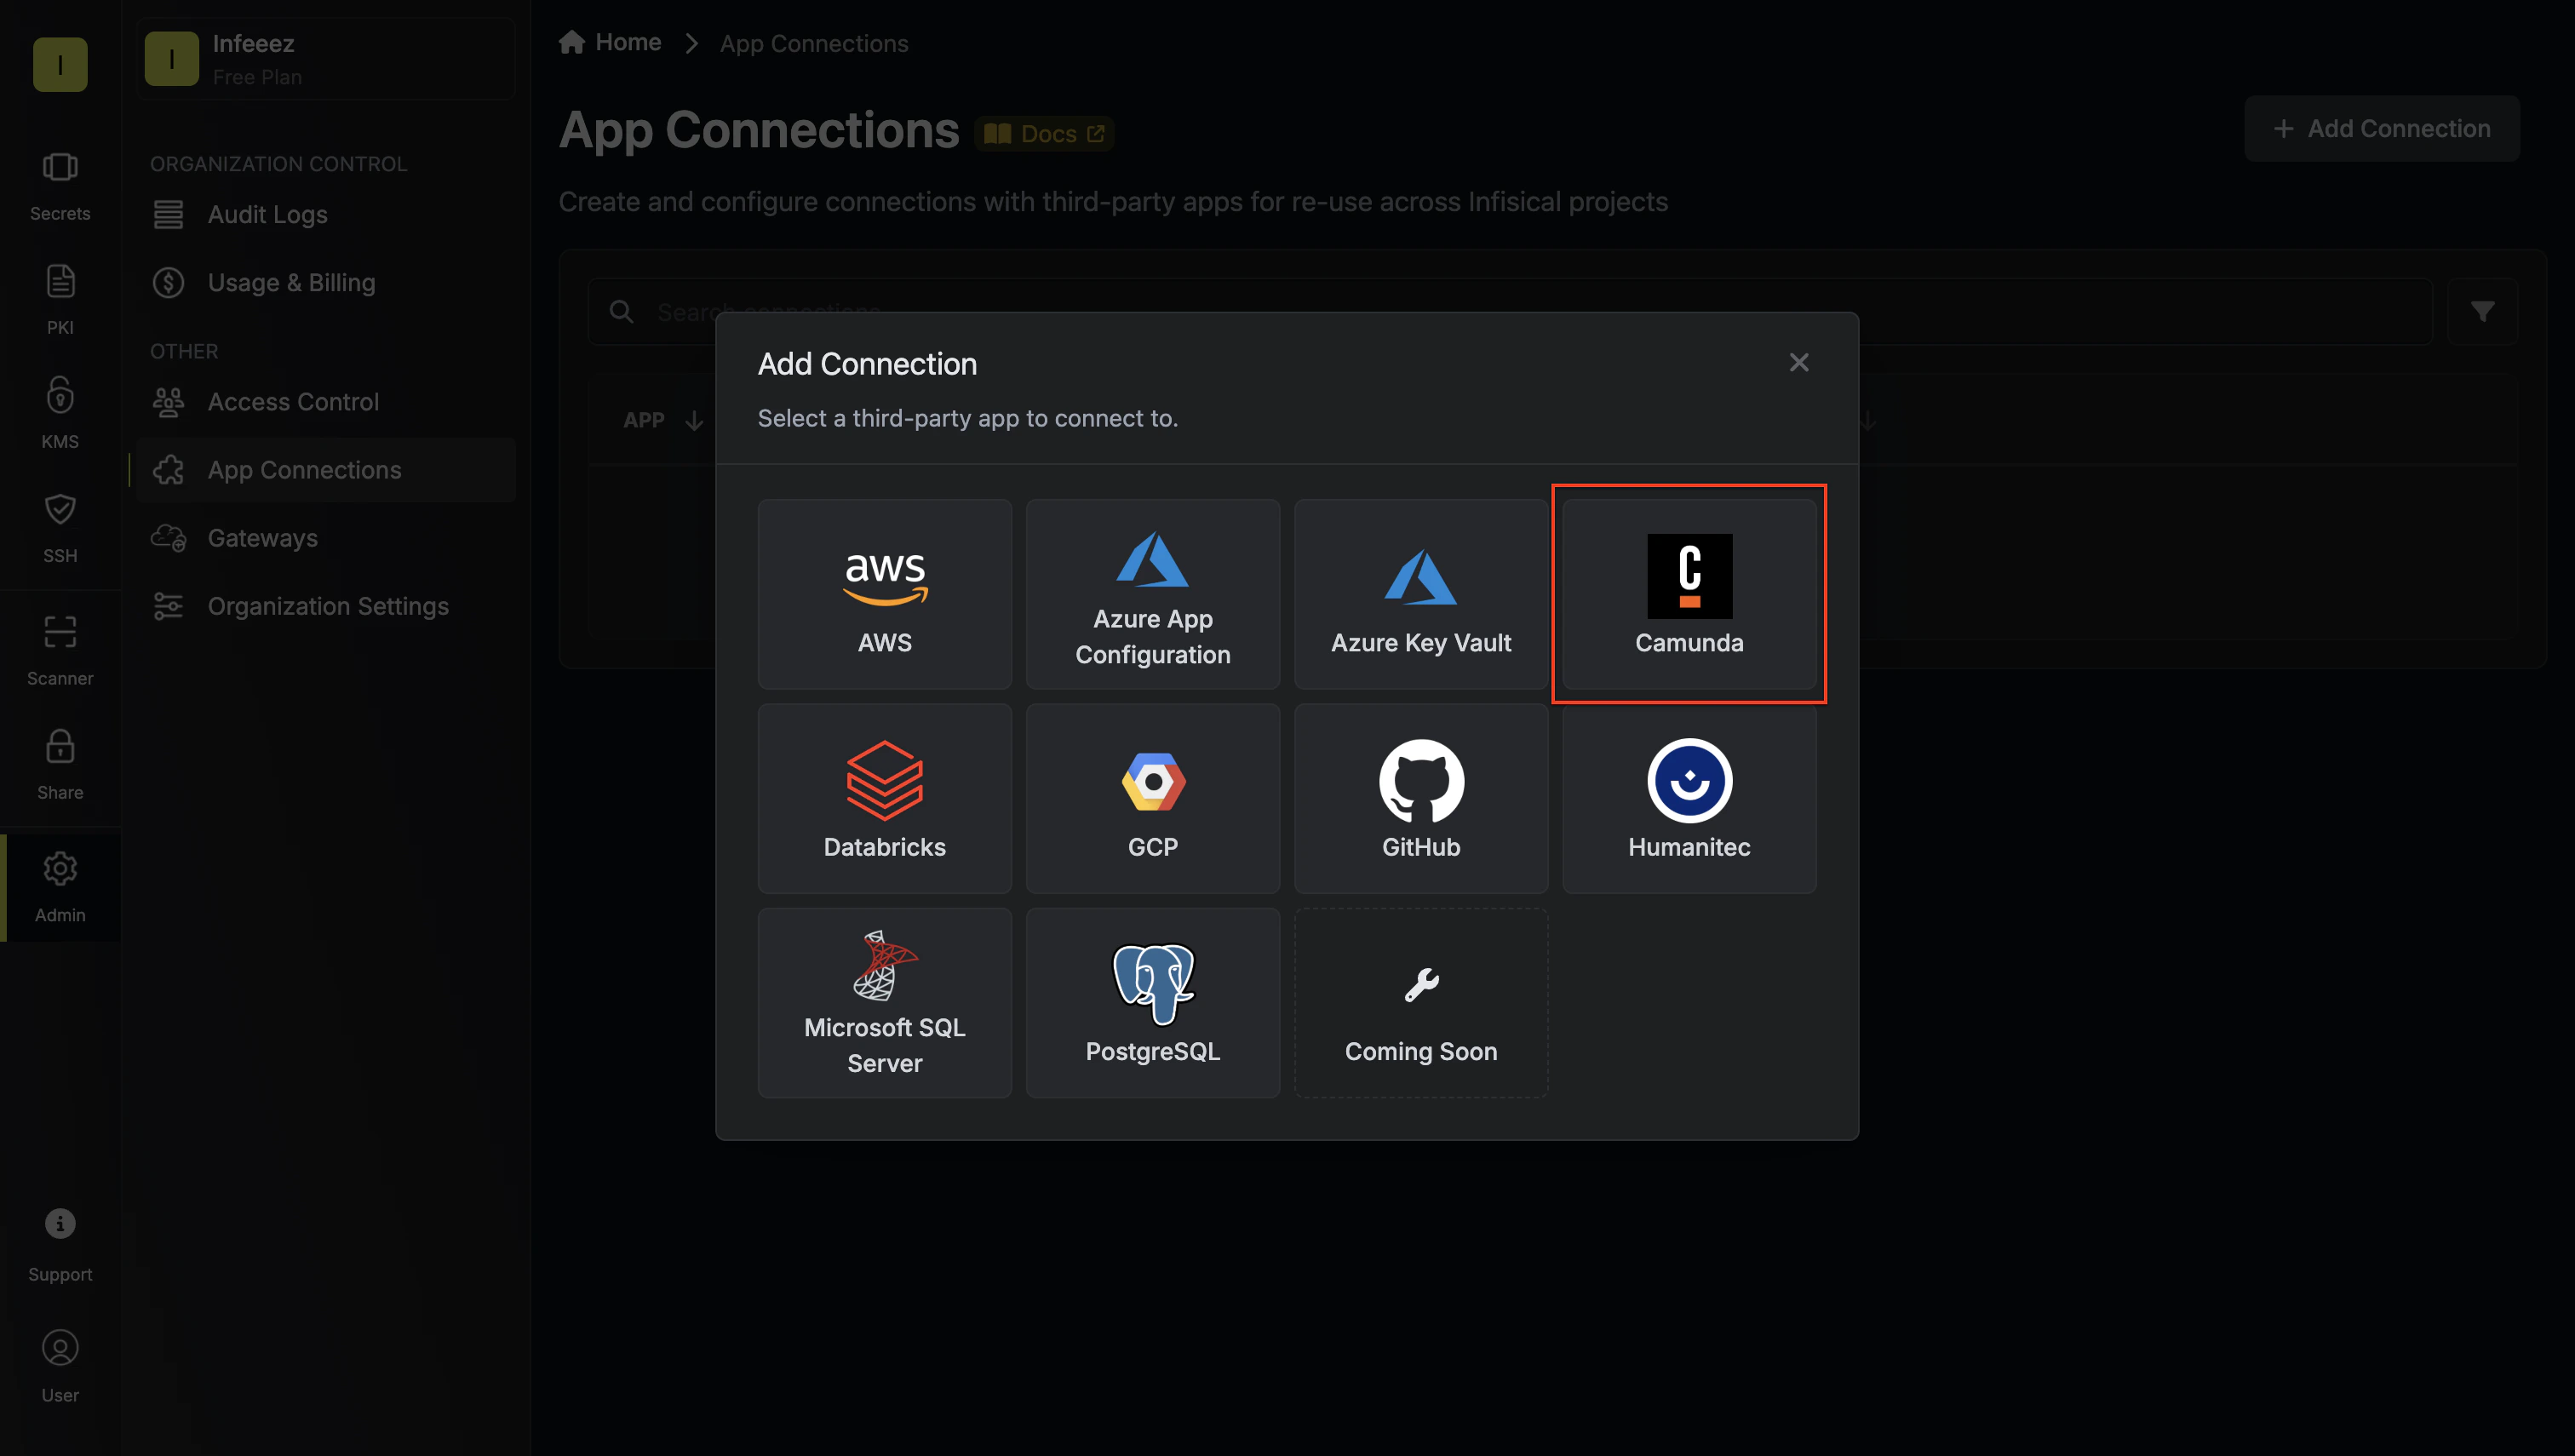Open the Infeeez Free Plan organization switcher
2575x1456 pixels.
(327, 59)
